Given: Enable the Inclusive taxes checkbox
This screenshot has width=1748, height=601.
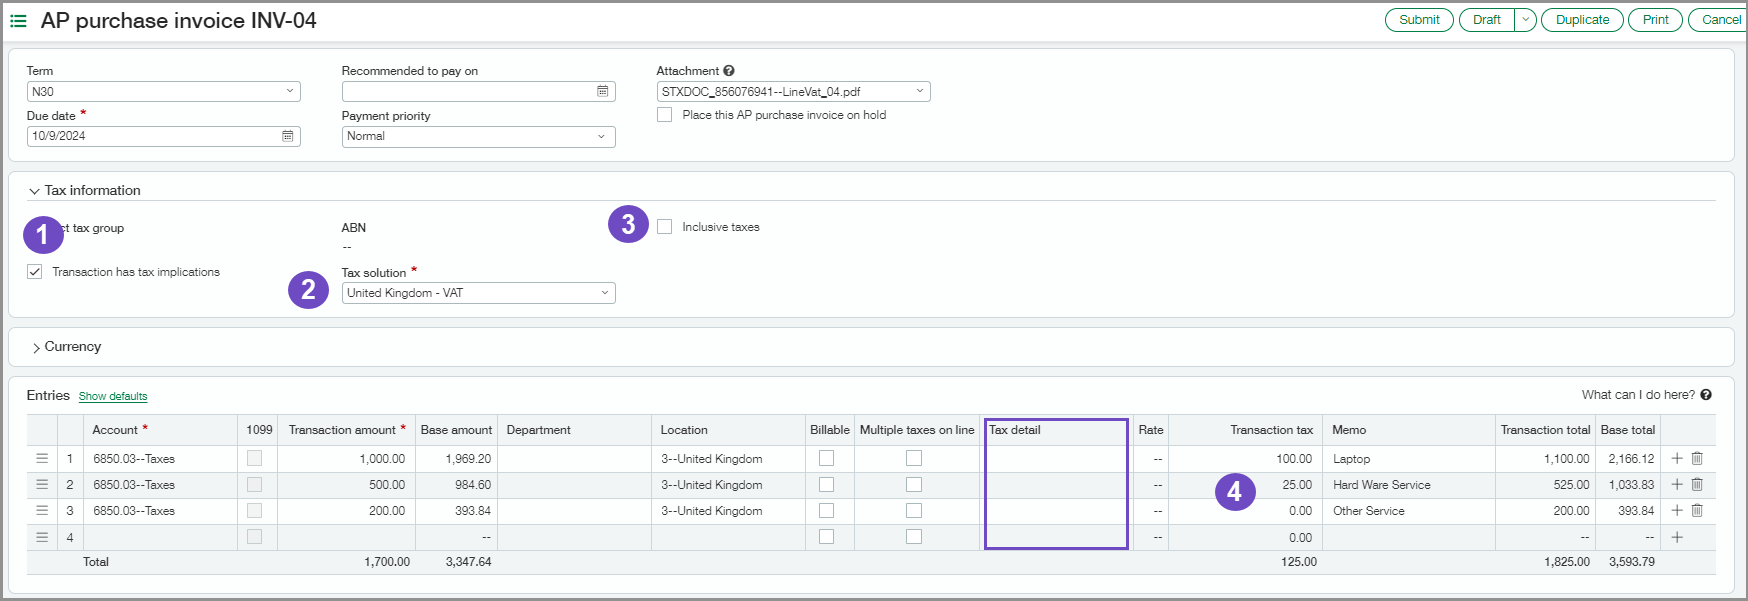Looking at the screenshot, I should pos(665,227).
